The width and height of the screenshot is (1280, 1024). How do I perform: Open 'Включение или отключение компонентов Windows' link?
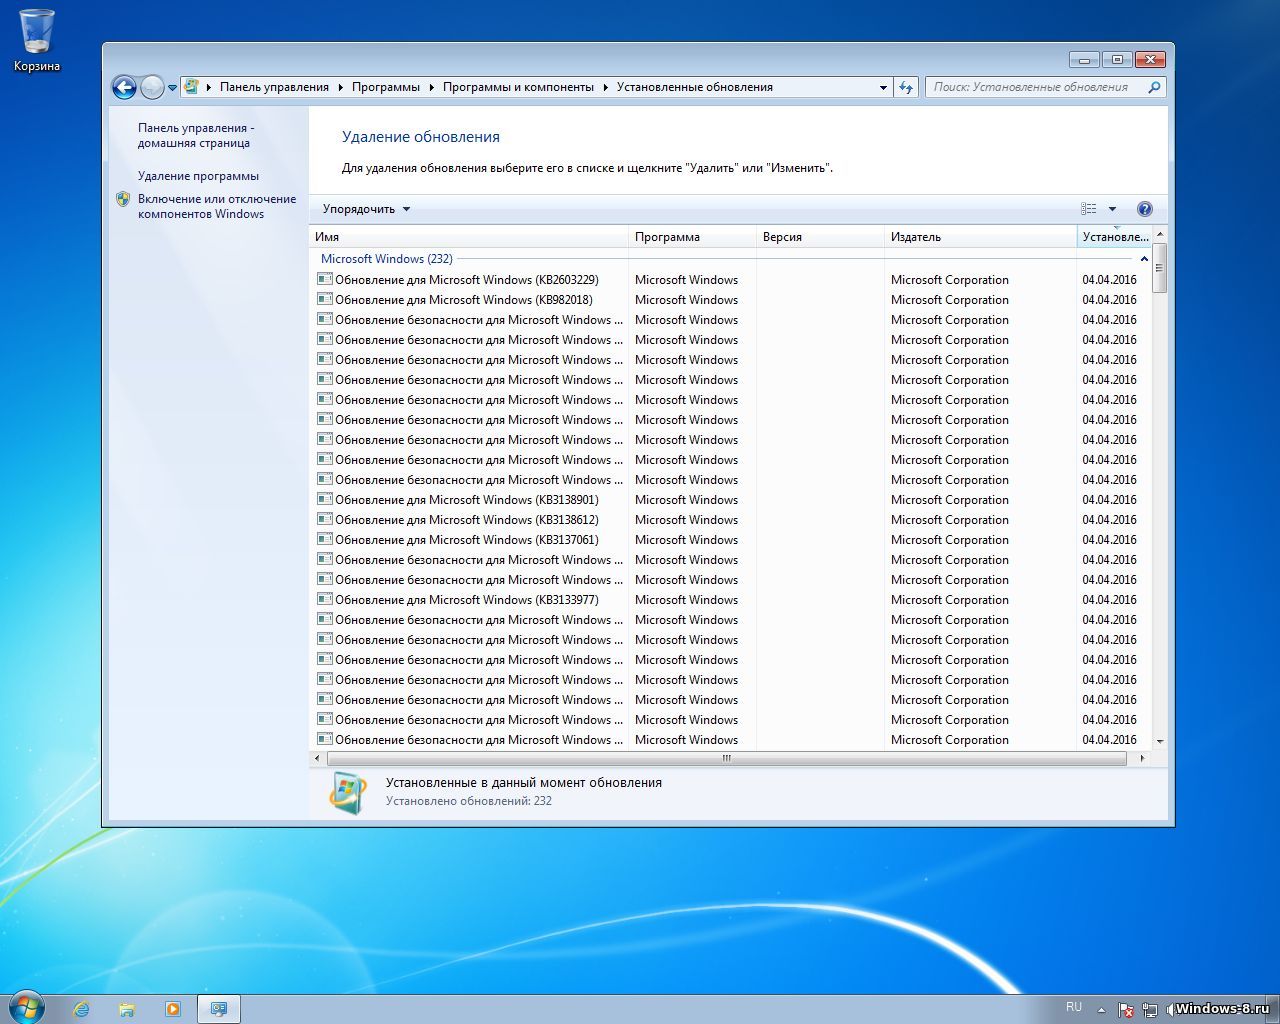tap(217, 206)
